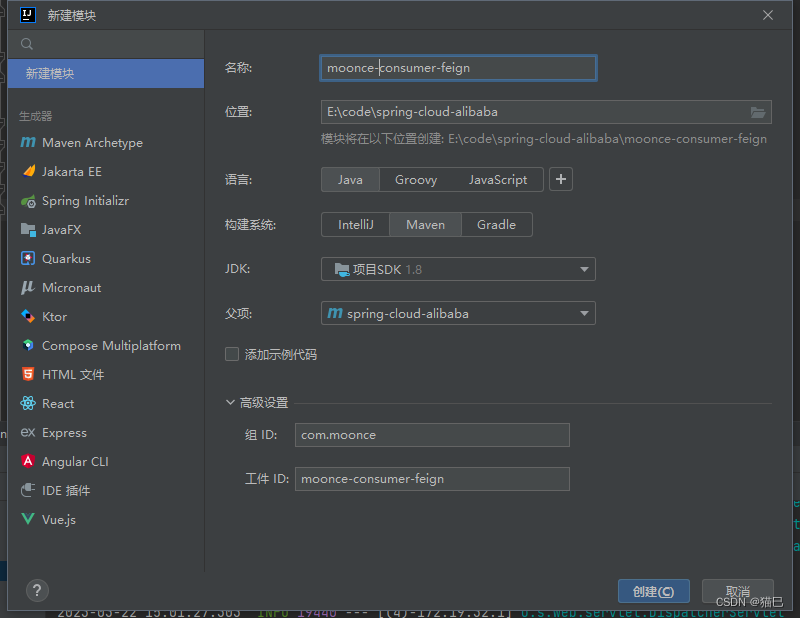Click the HTML5 file icon
800x618 pixels.
tap(28, 374)
